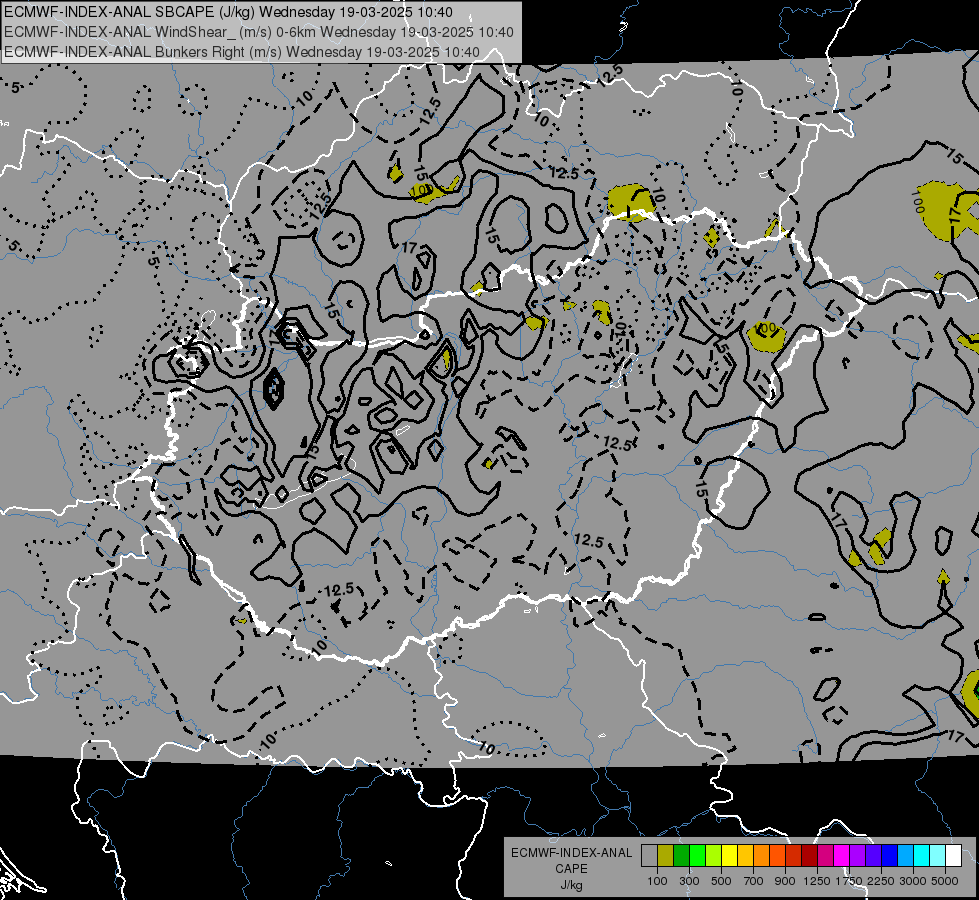The image size is (979, 900).
Task: Click the 5000 legend value
Action: 945,881
